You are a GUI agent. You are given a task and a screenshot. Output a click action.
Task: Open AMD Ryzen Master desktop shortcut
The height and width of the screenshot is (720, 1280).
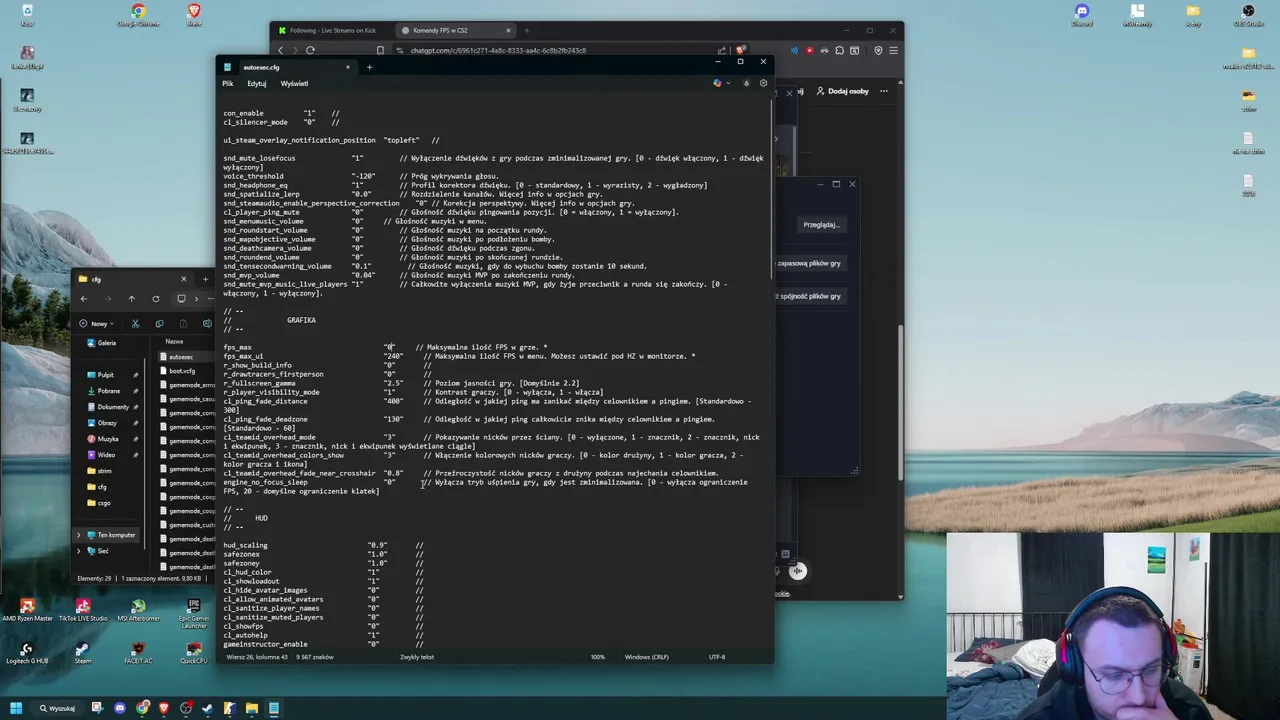click(27, 611)
